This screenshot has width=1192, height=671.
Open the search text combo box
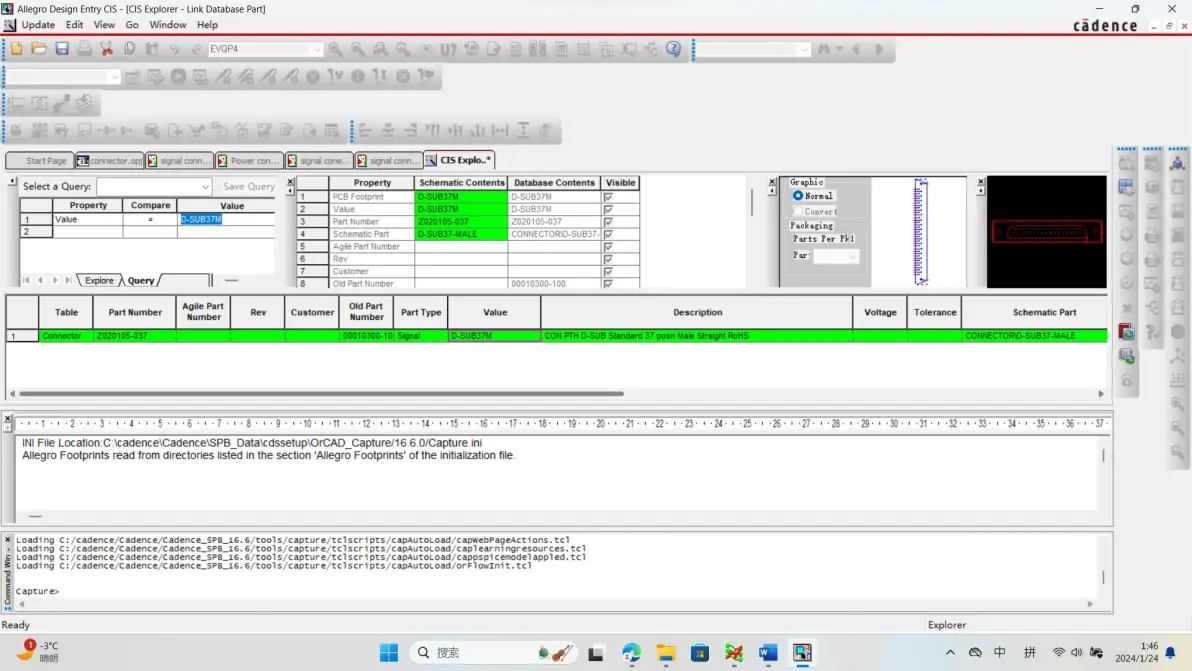click(x=804, y=49)
